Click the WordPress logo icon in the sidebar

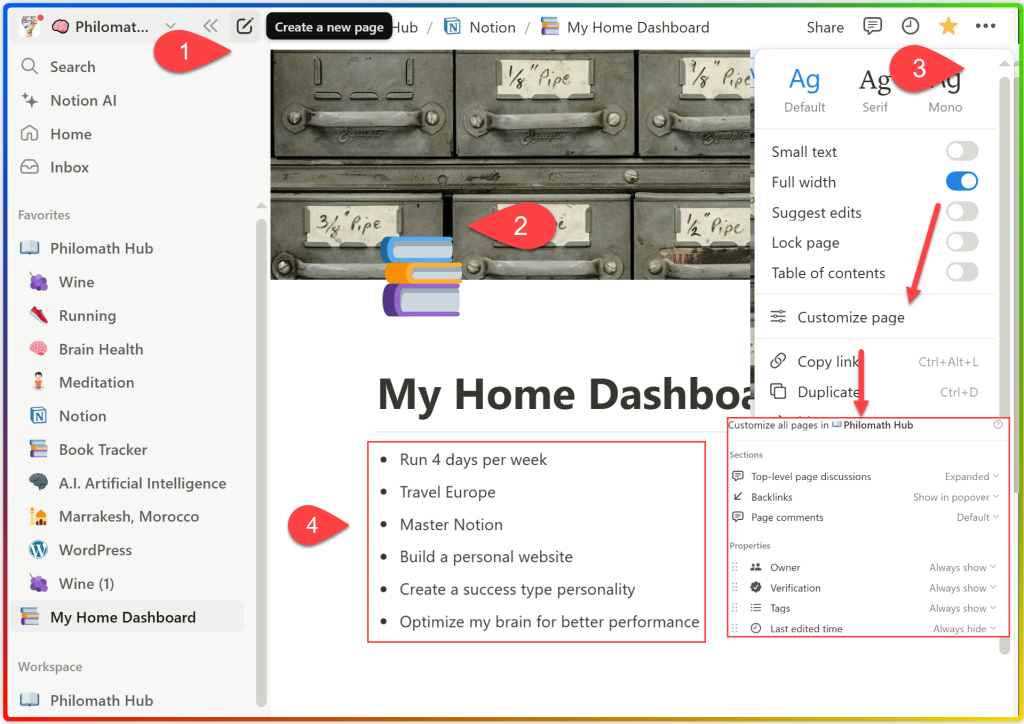39,550
